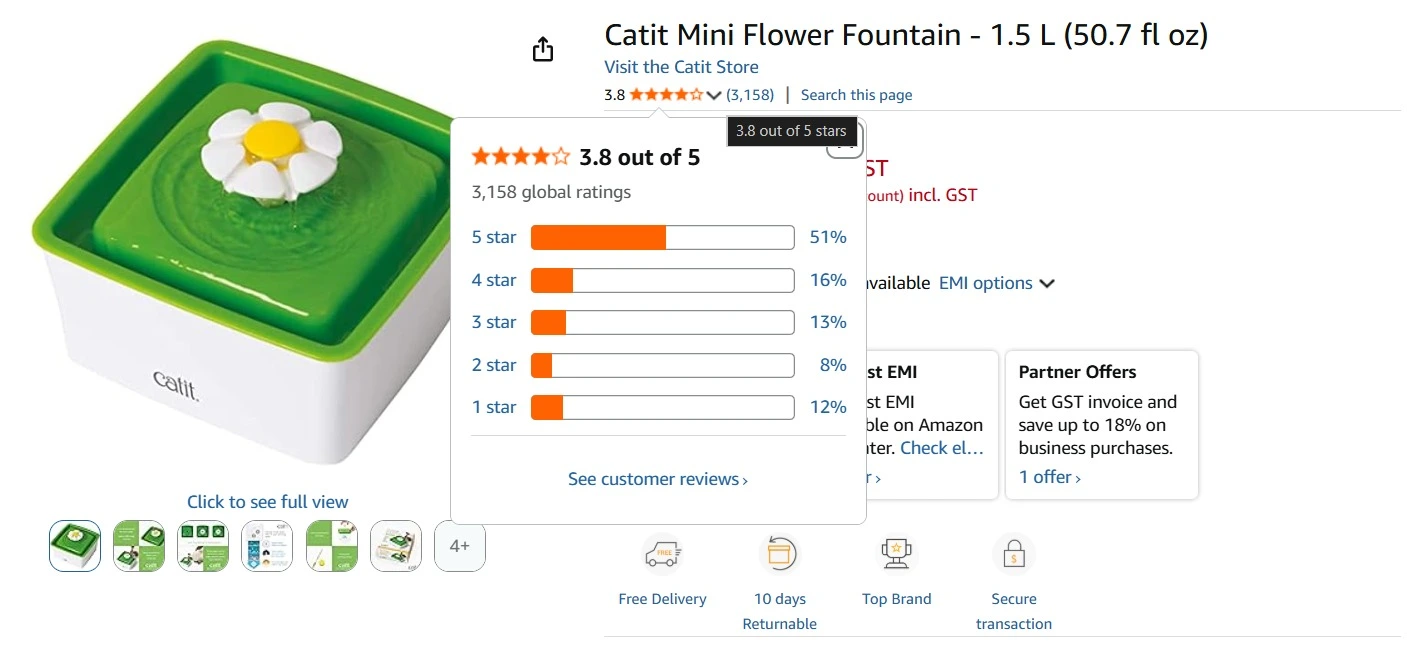Filter reviews by 1 star rating

click(494, 407)
